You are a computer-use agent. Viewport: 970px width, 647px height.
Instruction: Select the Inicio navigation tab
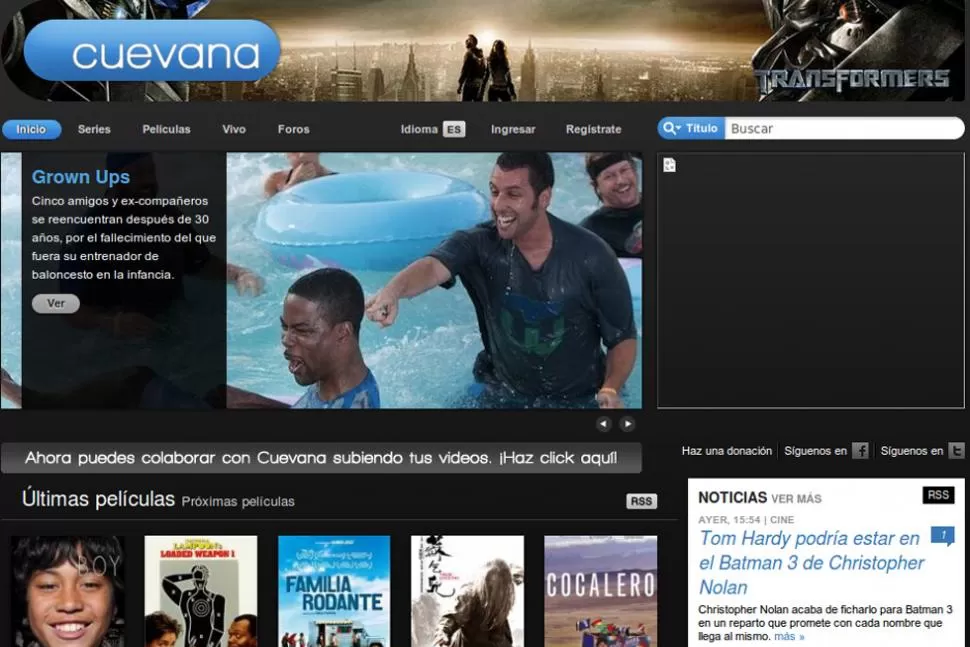(31, 129)
